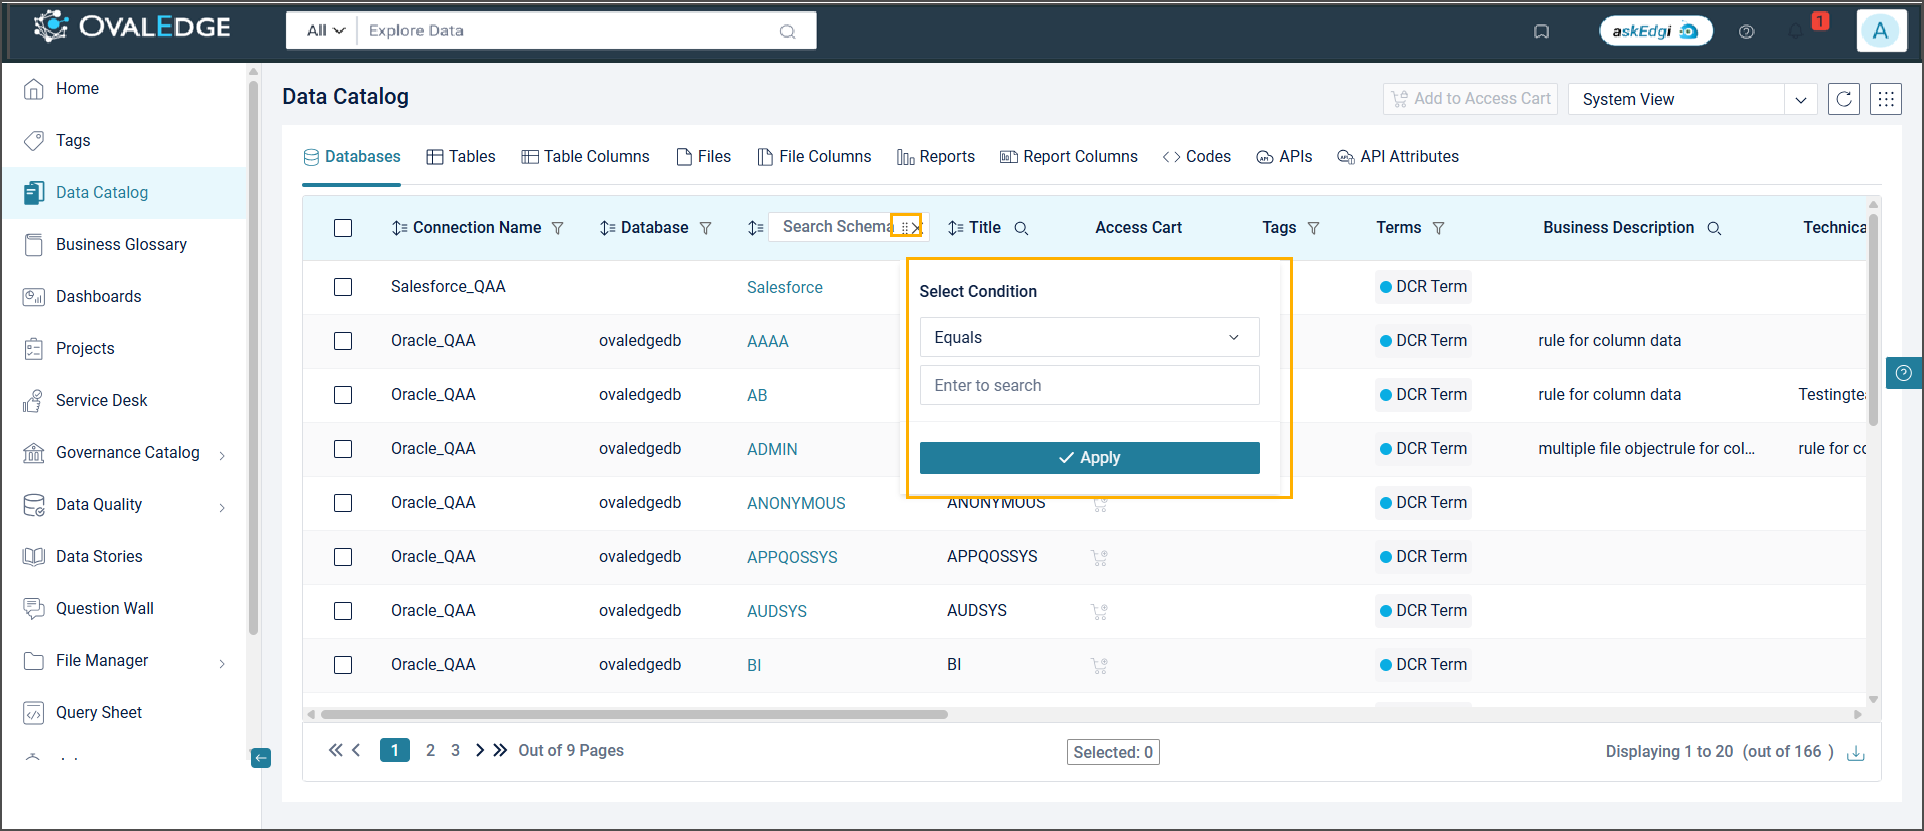Open the APPQOSSYS schema link

(791, 557)
